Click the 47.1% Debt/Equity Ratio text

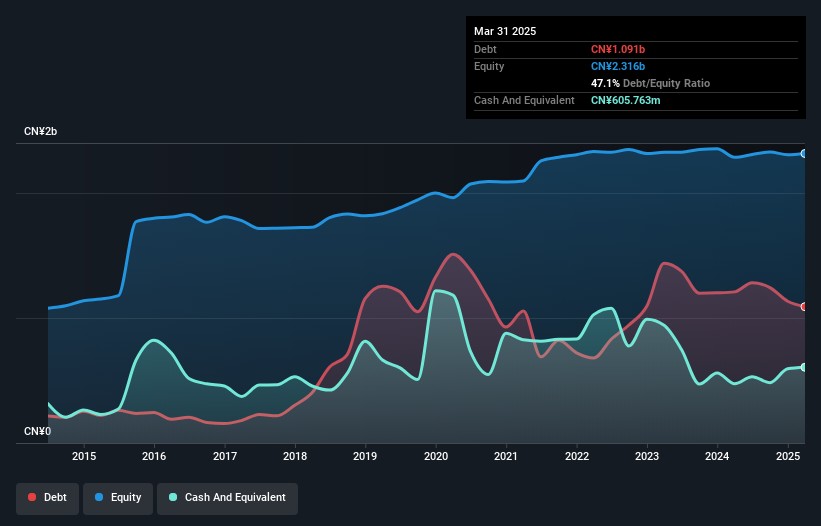[x=650, y=83]
